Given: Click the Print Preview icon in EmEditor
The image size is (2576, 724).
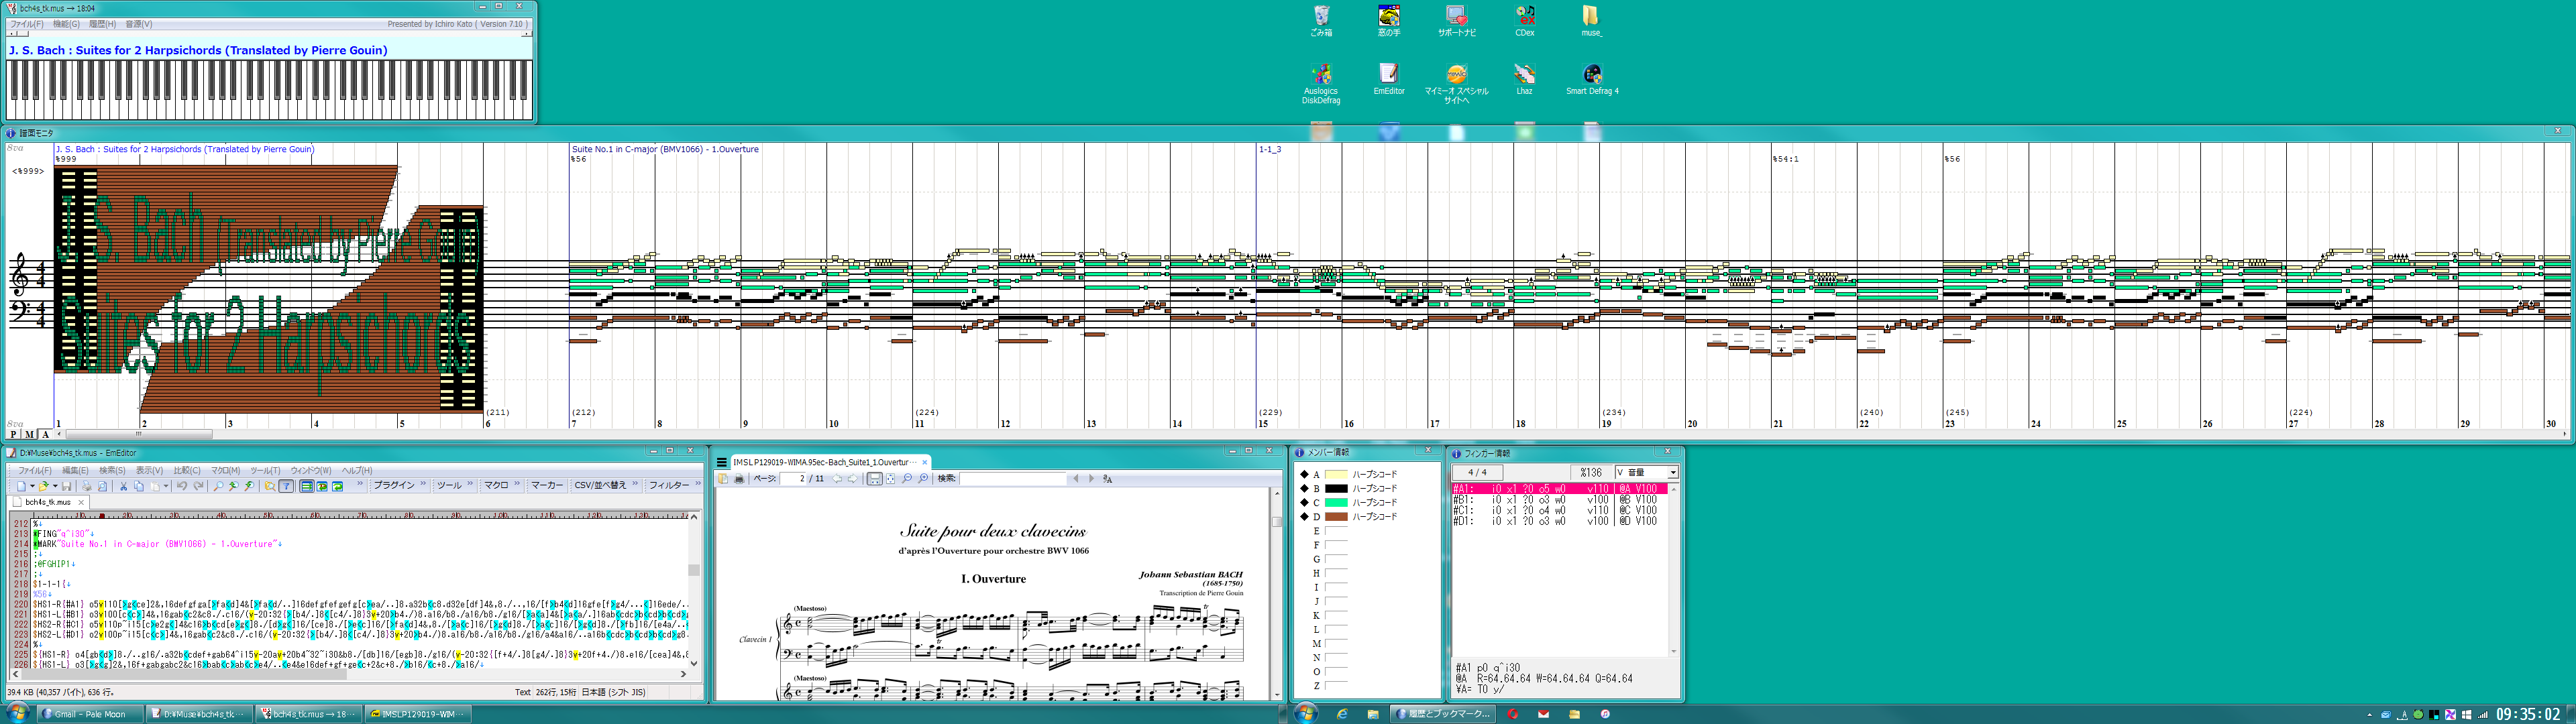Looking at the screenshot, I should (102, 486).
